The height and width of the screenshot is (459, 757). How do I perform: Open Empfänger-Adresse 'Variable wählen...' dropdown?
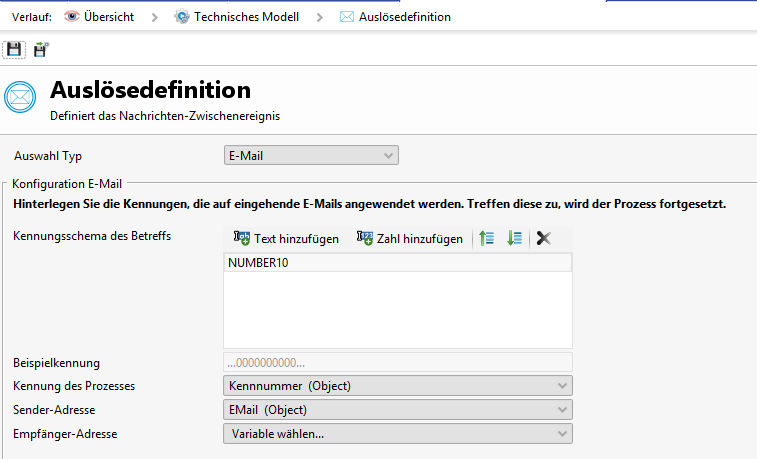coord(397,434)
